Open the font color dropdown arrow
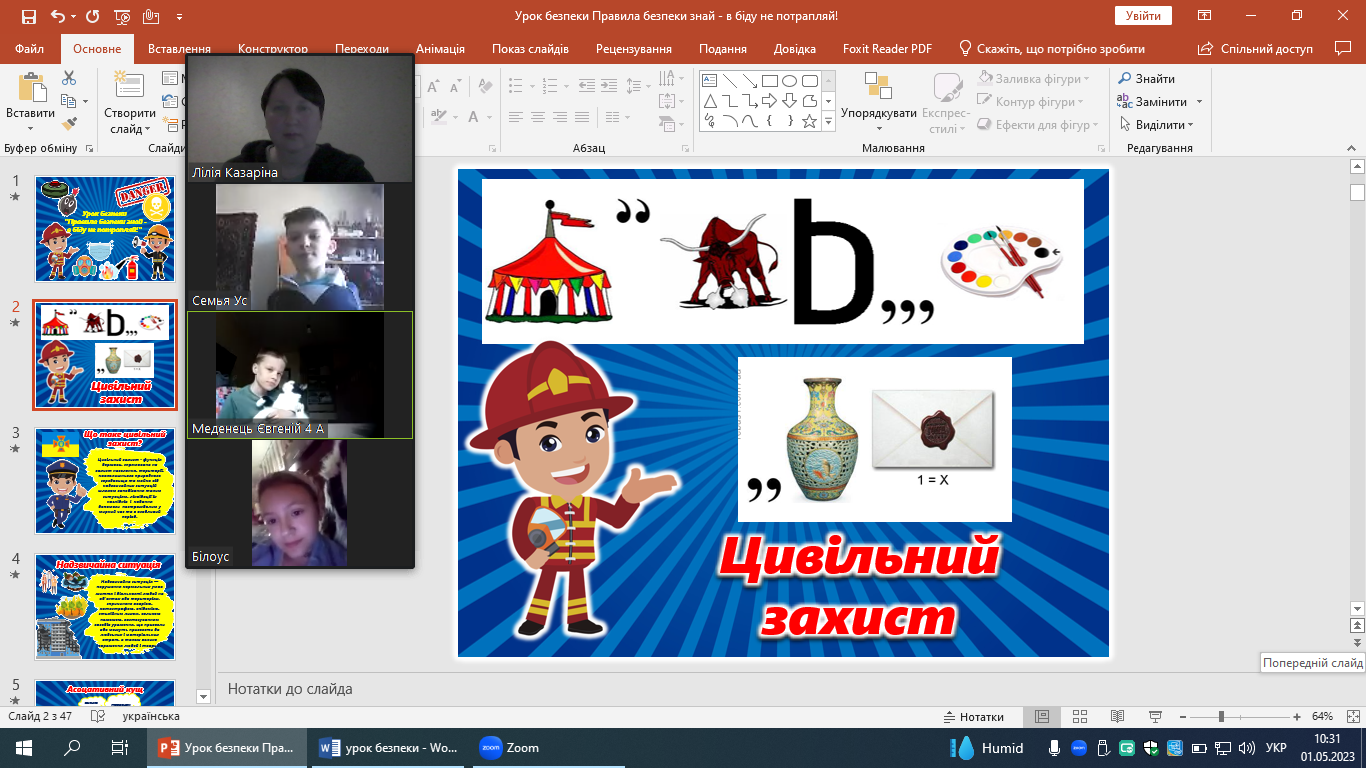 pyautogui.click(x=489, y=117)
